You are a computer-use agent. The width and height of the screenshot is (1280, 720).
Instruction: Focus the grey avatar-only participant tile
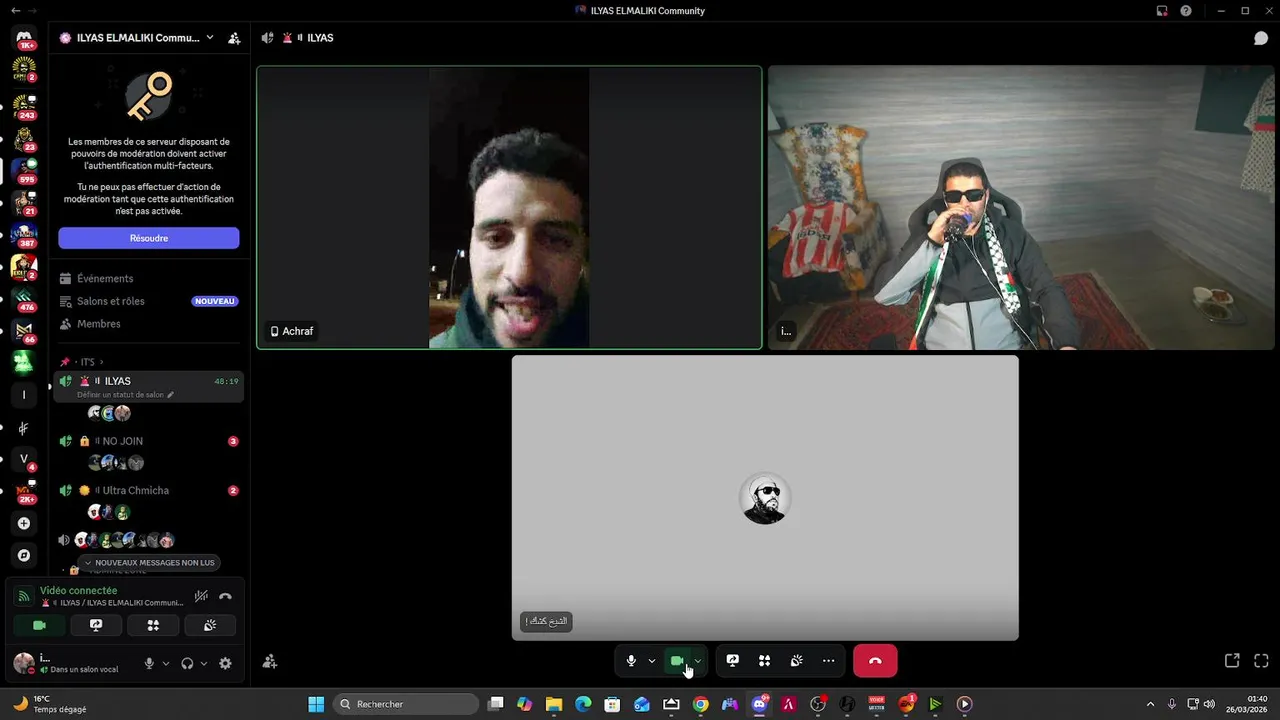[x=765, y=498]
